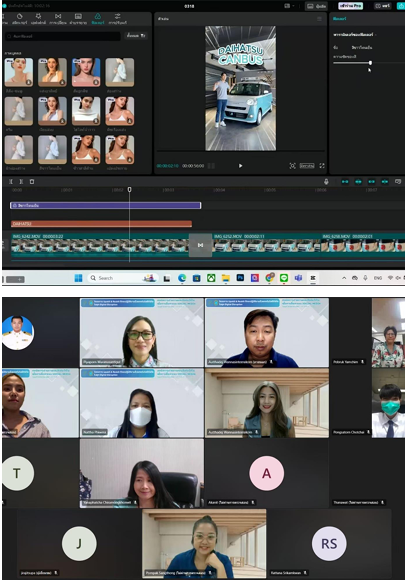Open the preview panel menu icon

319,19
